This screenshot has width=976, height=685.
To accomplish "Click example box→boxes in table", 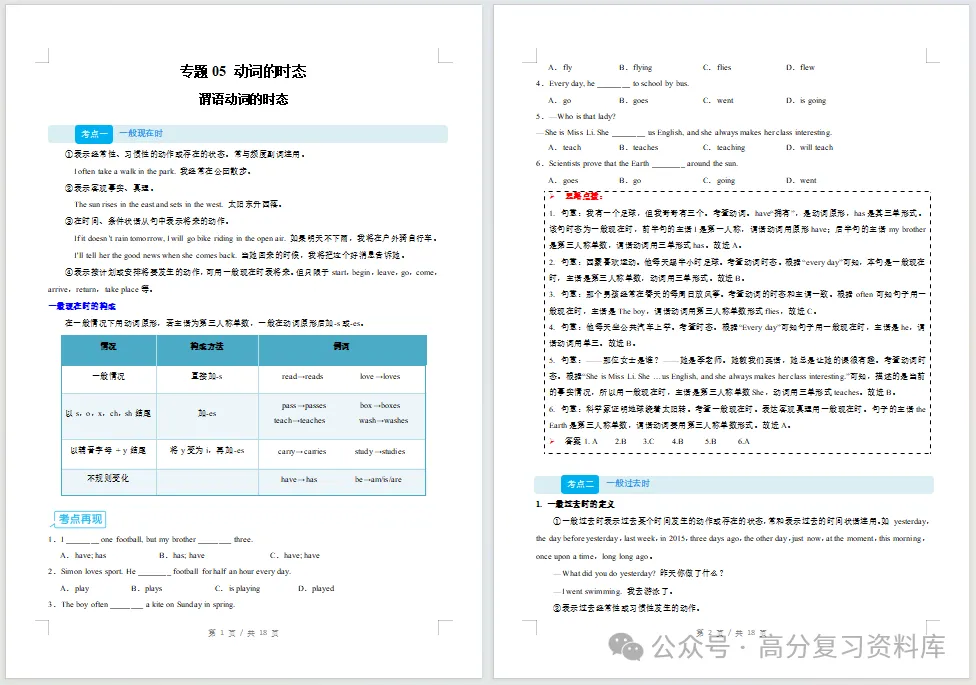I will 380,405.
